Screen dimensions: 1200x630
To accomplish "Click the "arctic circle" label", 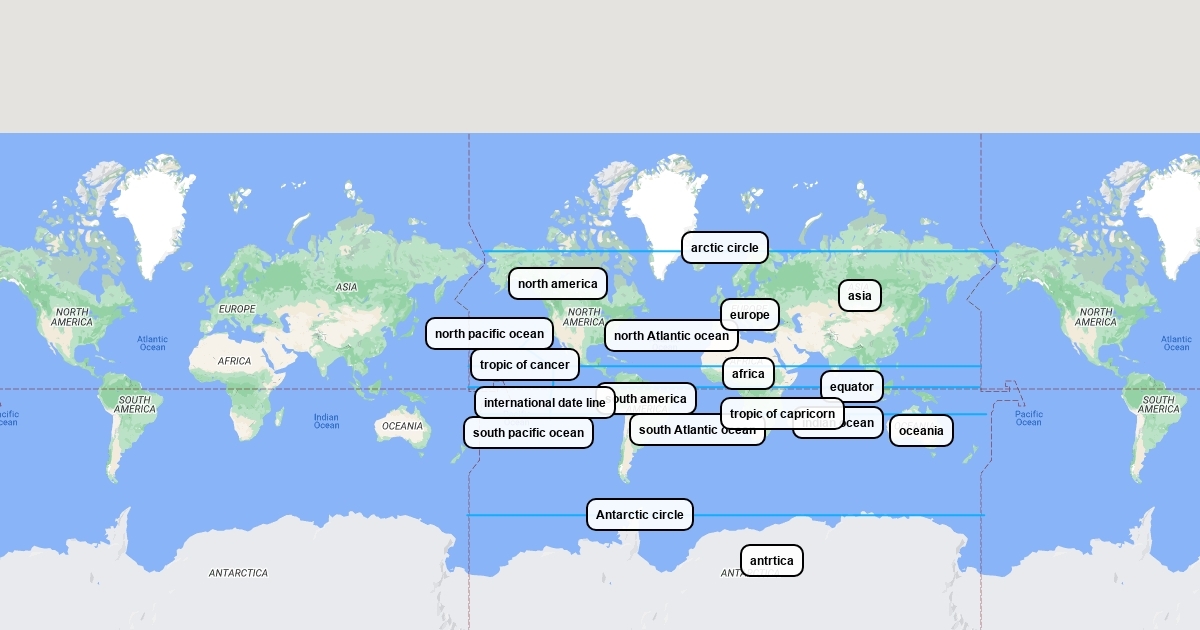I will (724, 248).
